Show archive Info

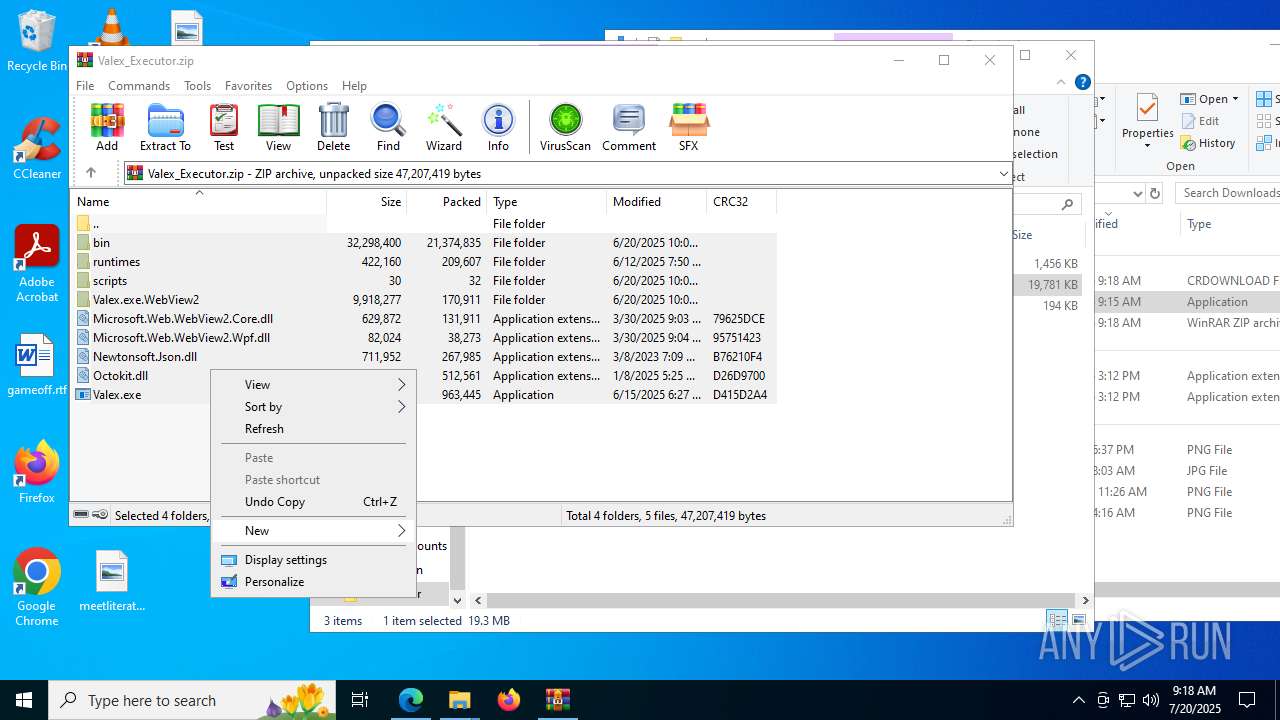pos(498,127)
